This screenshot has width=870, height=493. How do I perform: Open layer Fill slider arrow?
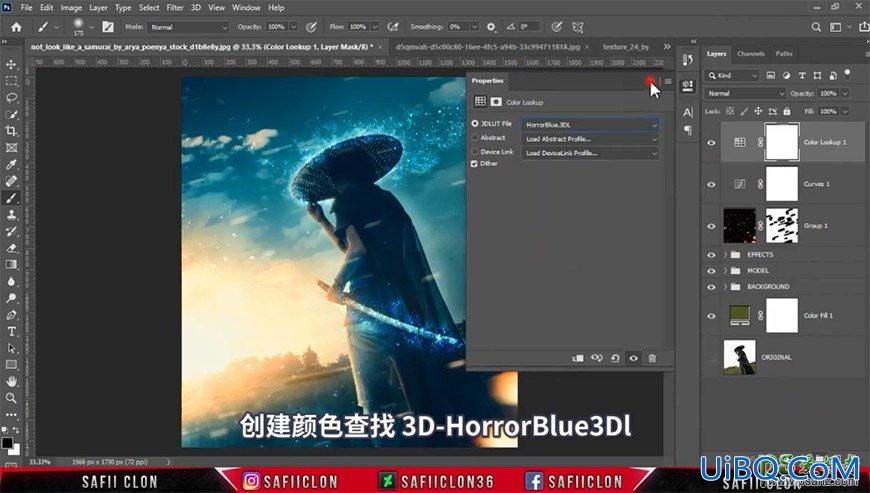pyautogui.click(x=845, y=111)
